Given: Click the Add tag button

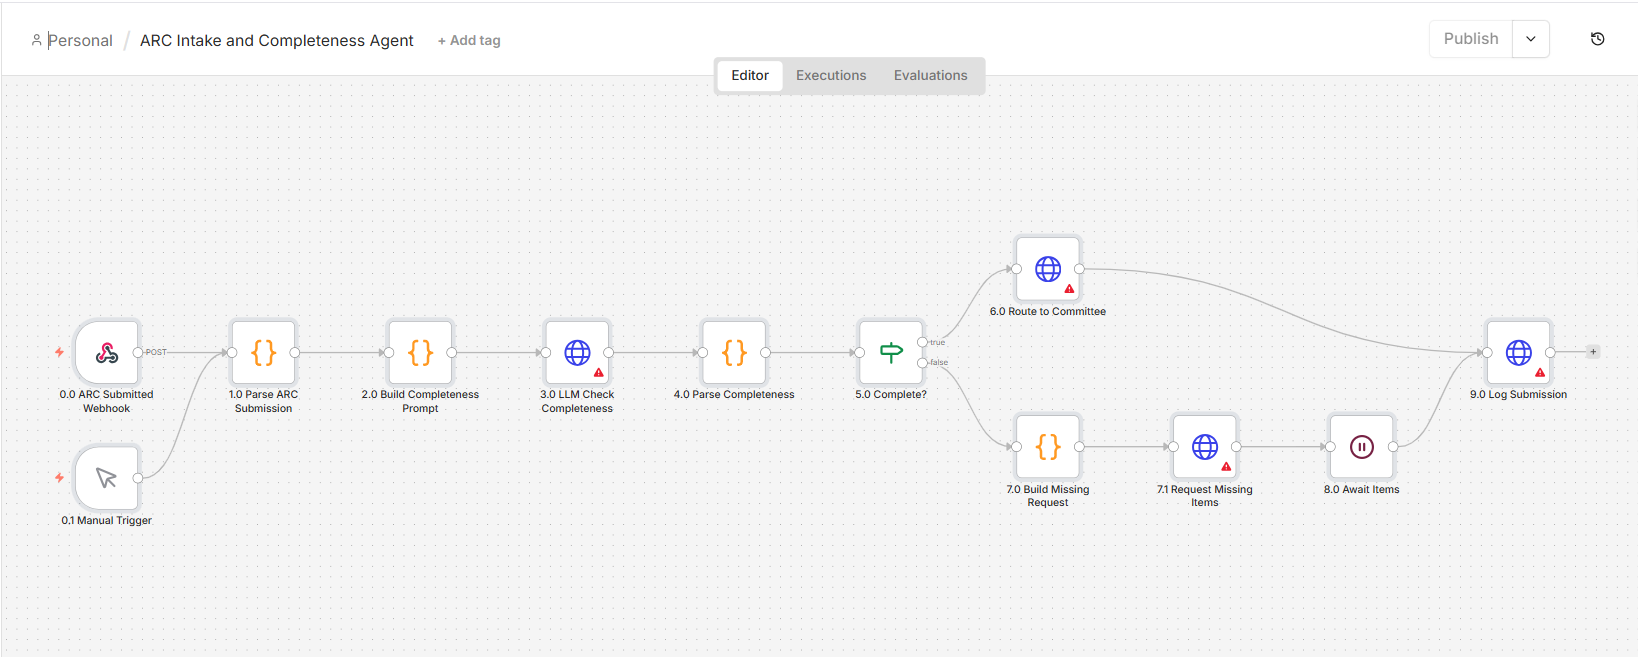Looking at the screenshot, I should coord(469,40).
